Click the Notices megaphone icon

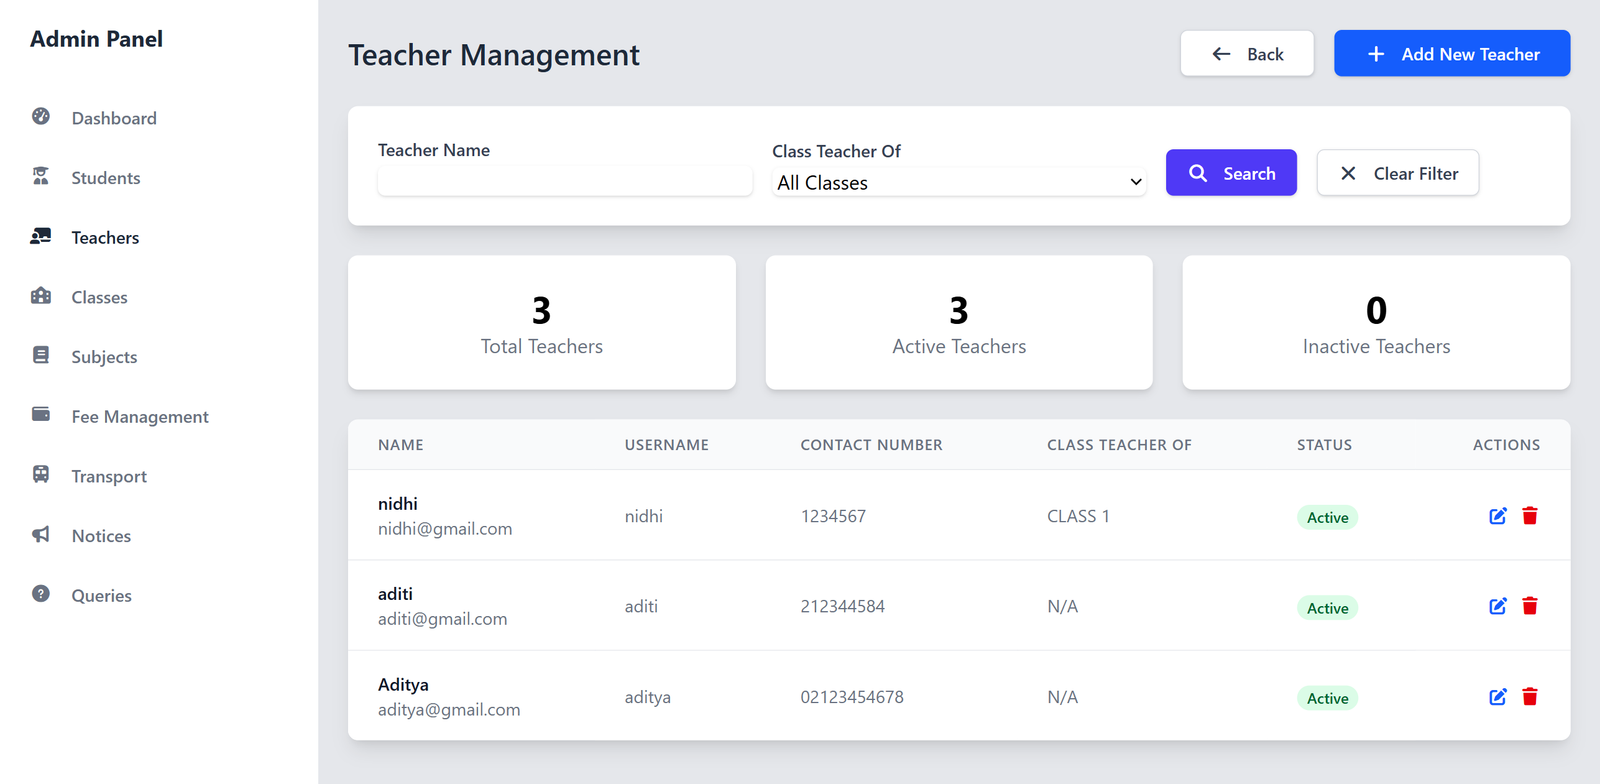point(41,535)
